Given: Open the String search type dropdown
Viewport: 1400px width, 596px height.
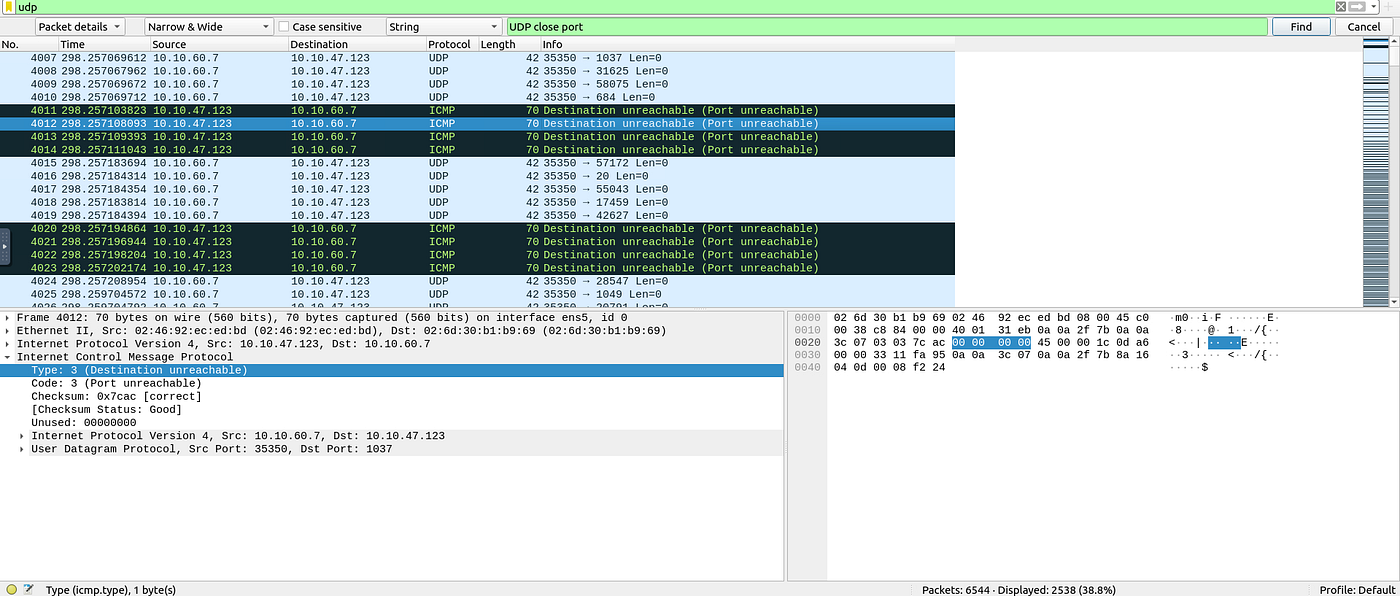Looking at the screenshot, I should [x=442, y=27].
